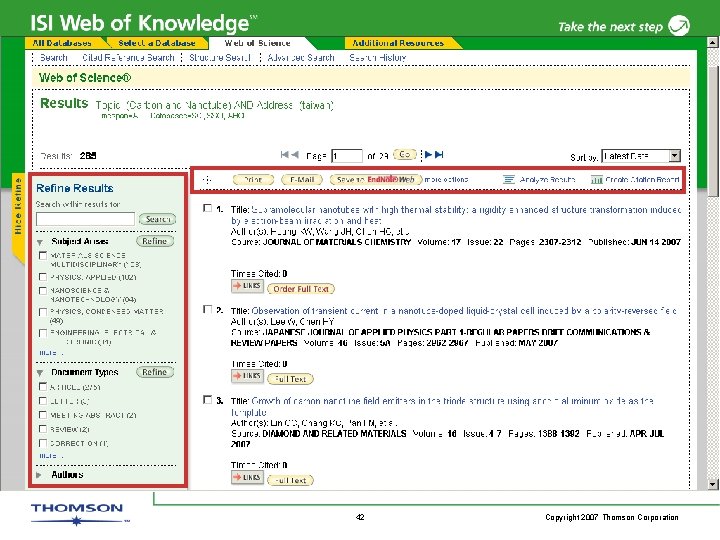Click the Print button

point(253,180)
